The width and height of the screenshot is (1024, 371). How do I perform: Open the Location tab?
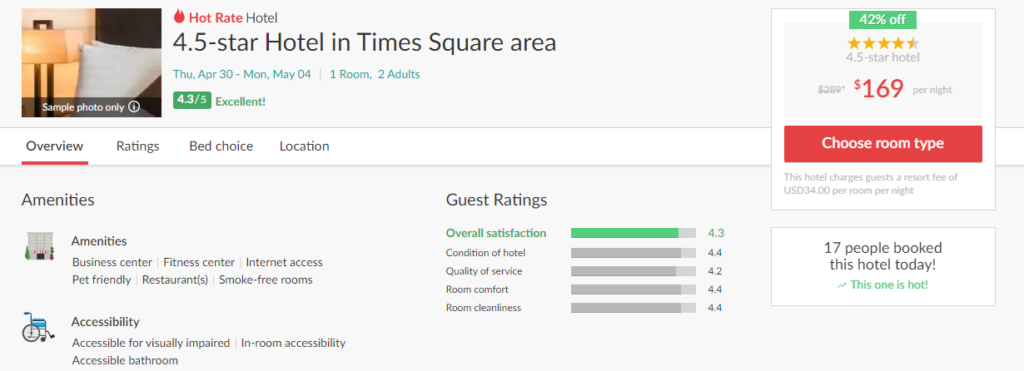[304, 146]
